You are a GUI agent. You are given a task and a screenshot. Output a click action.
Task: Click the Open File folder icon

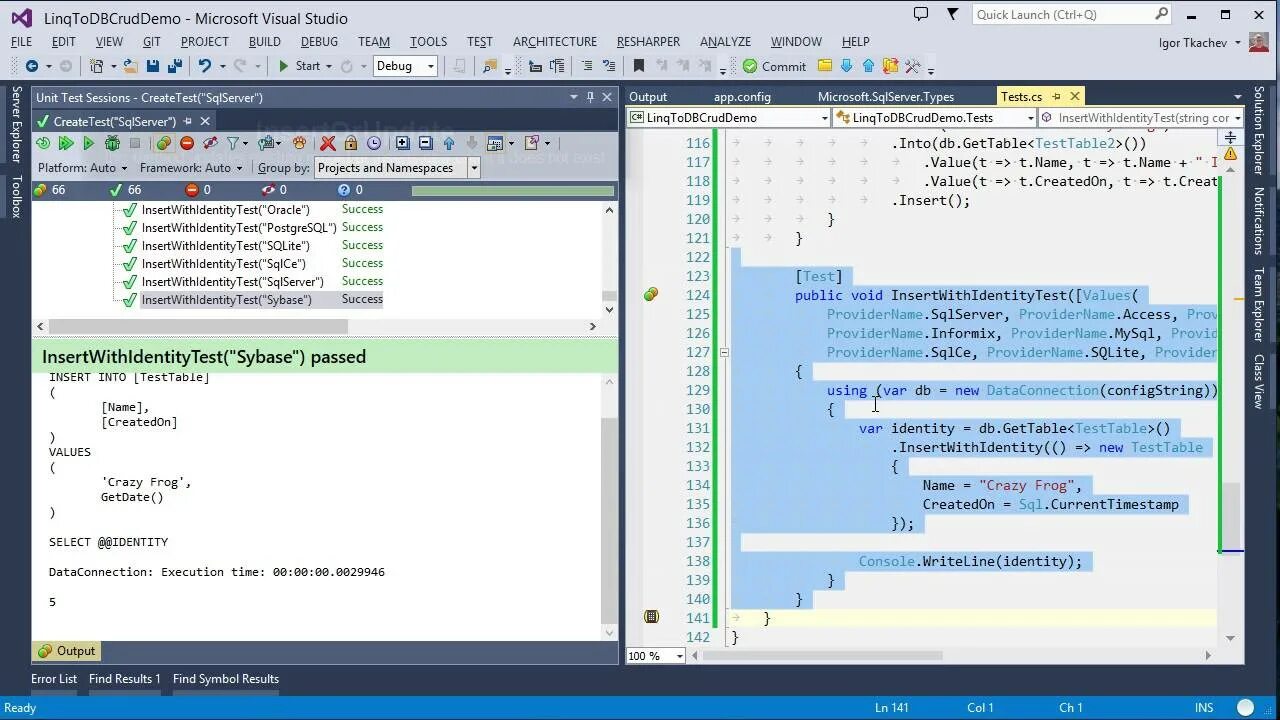(x=130, y=66)
